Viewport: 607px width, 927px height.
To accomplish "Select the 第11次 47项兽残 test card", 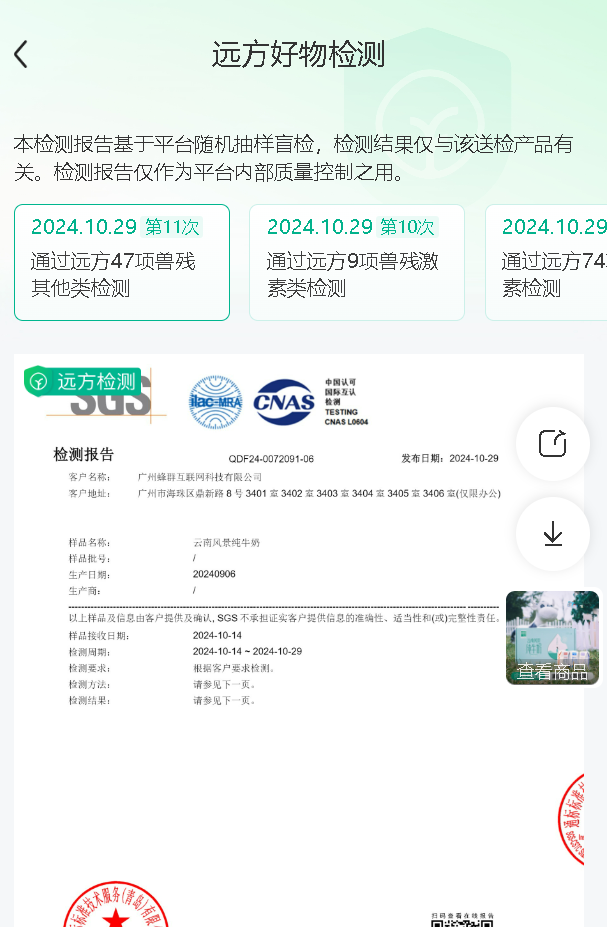I will pyautogui.click(x=122, y=262).
